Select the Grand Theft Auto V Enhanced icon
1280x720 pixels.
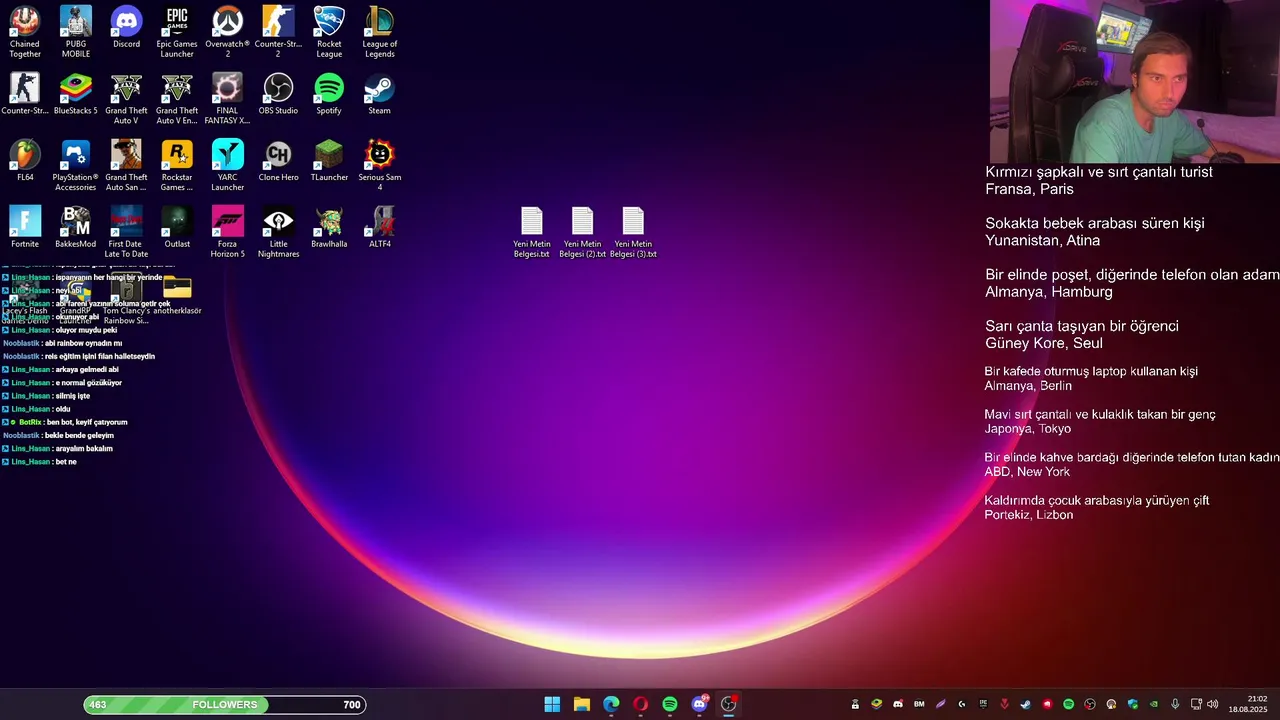(x=177, y=98)
